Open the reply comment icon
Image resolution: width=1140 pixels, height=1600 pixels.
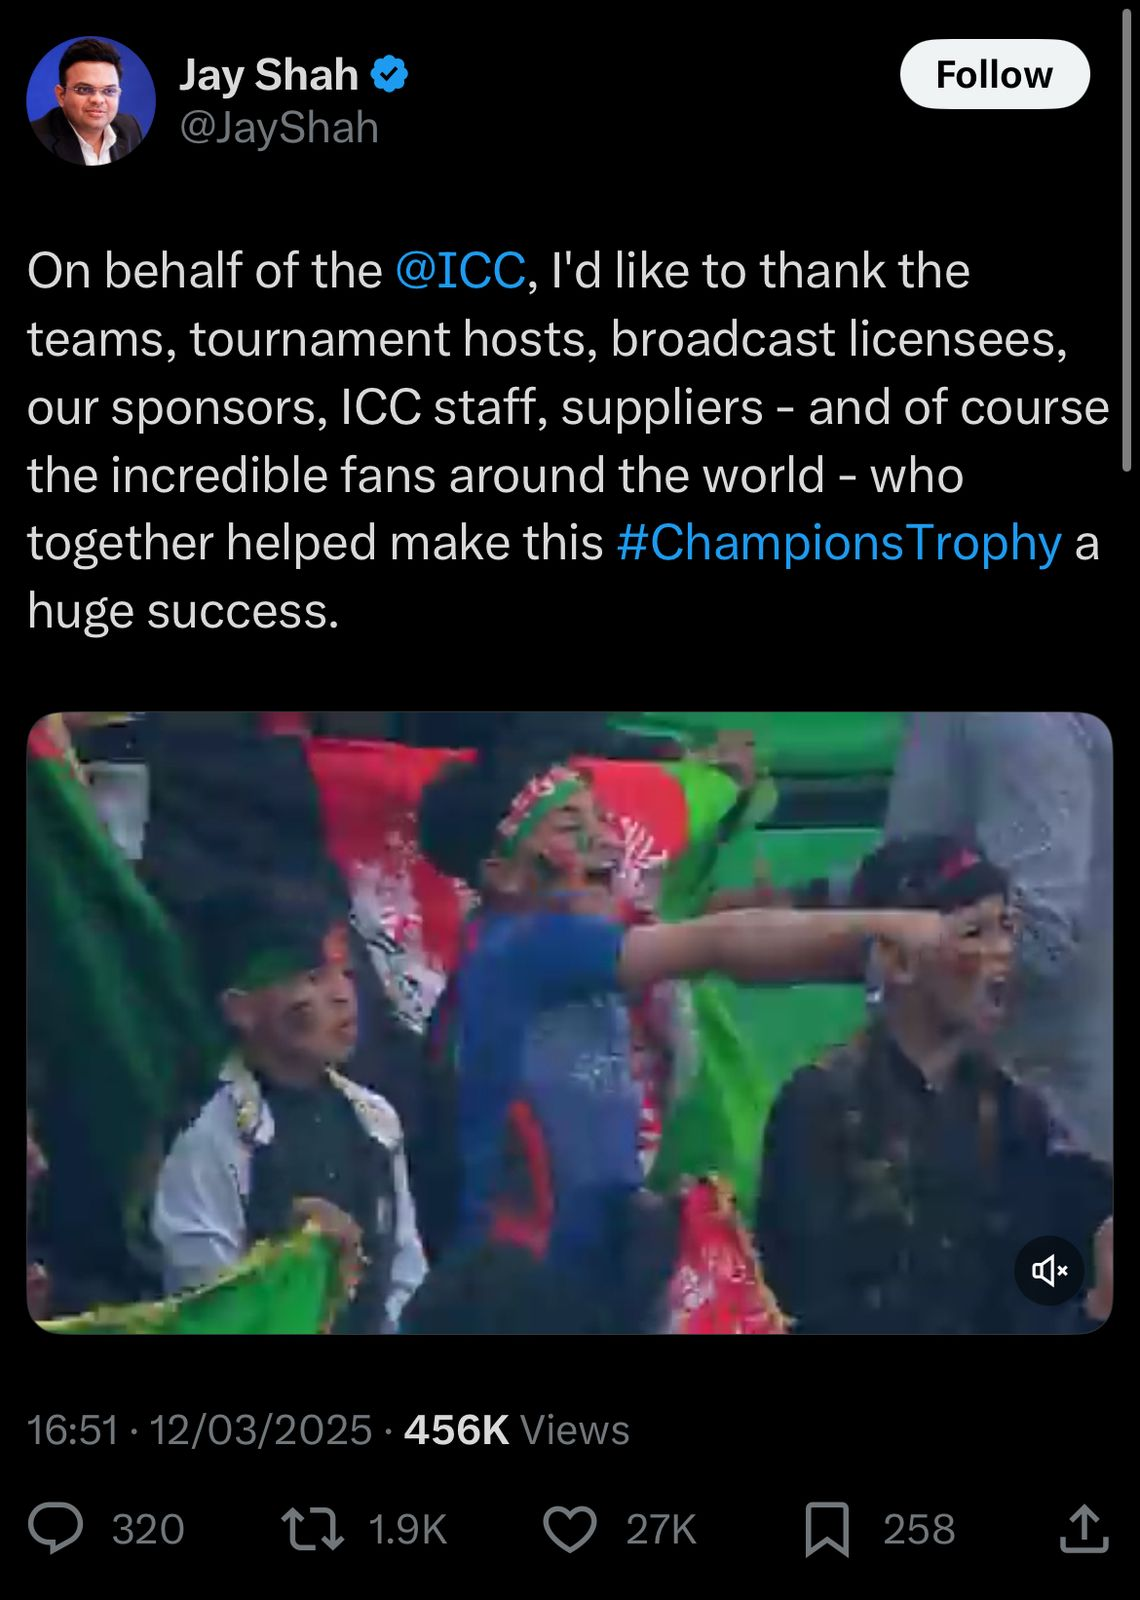click(x=55, y=1528)
